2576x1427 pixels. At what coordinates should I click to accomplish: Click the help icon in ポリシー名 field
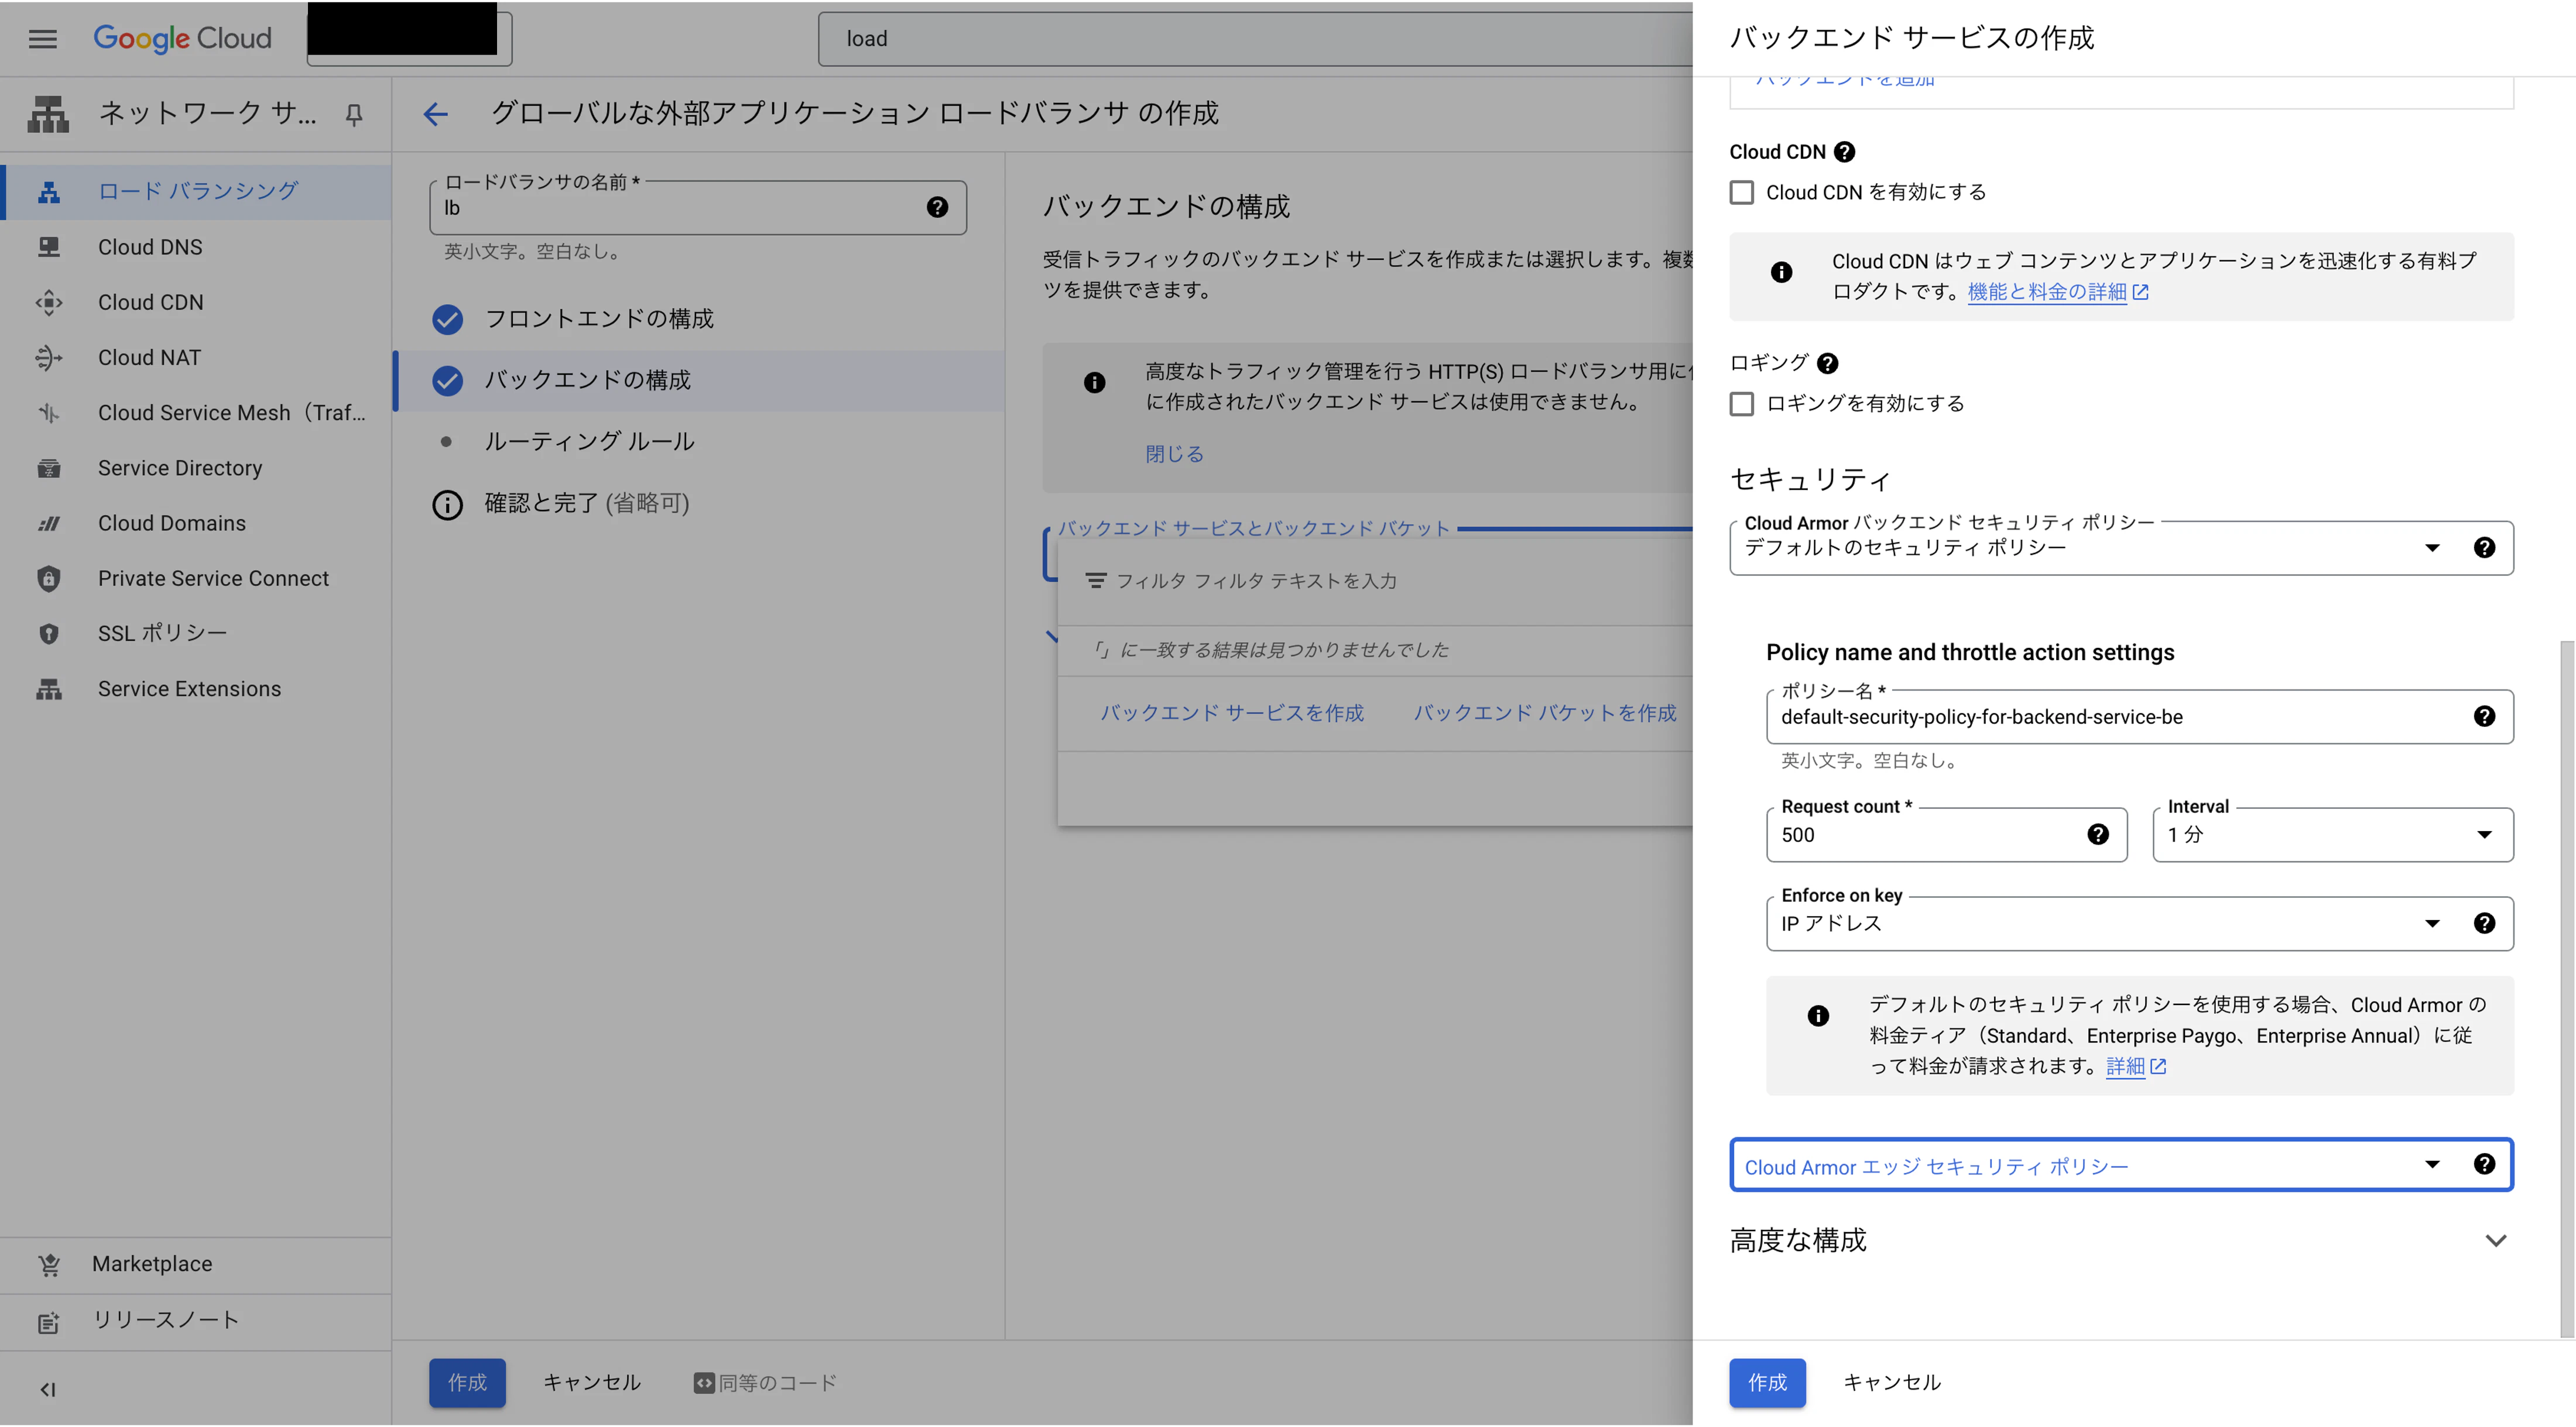2485,717
